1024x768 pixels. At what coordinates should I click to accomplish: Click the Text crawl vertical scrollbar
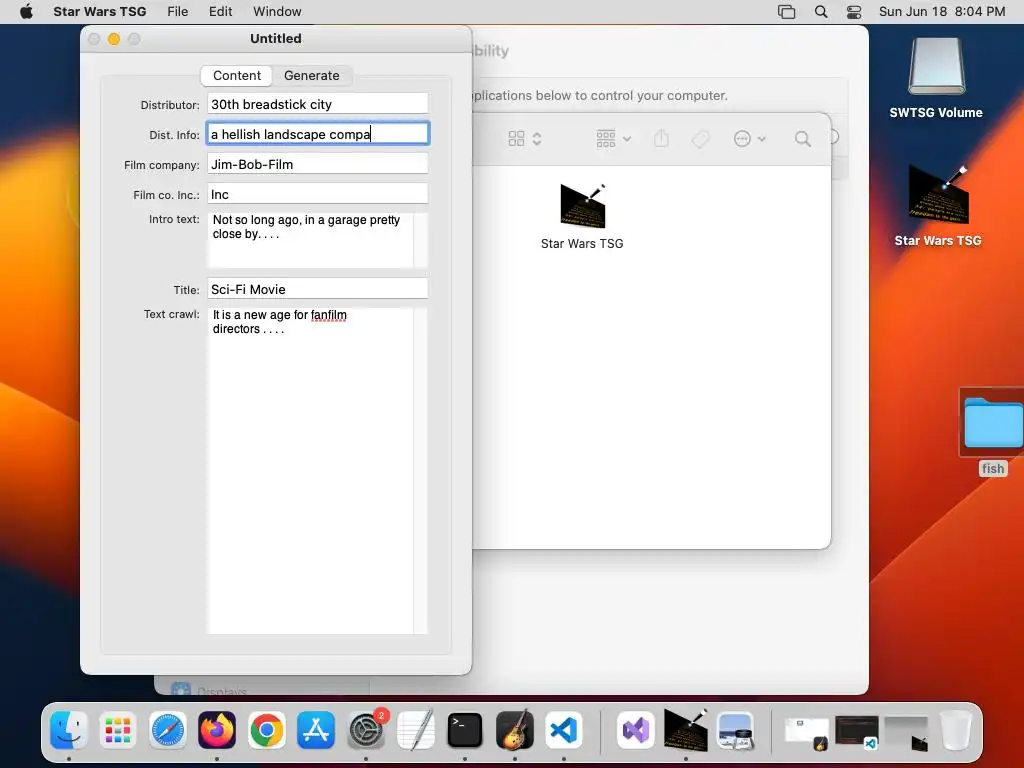[421, 470]
